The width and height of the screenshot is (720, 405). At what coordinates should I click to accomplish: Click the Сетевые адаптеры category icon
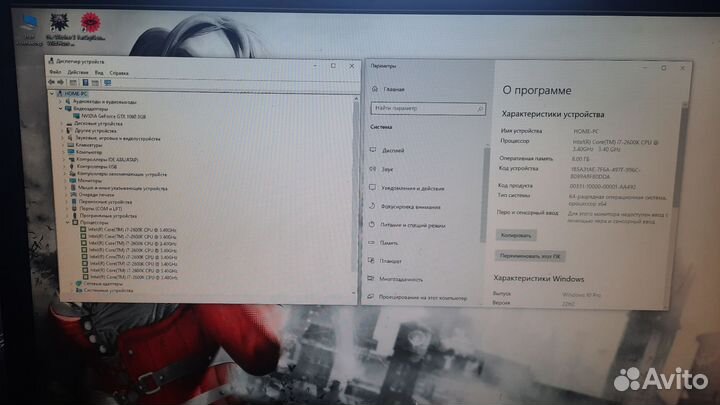(79, 283)
